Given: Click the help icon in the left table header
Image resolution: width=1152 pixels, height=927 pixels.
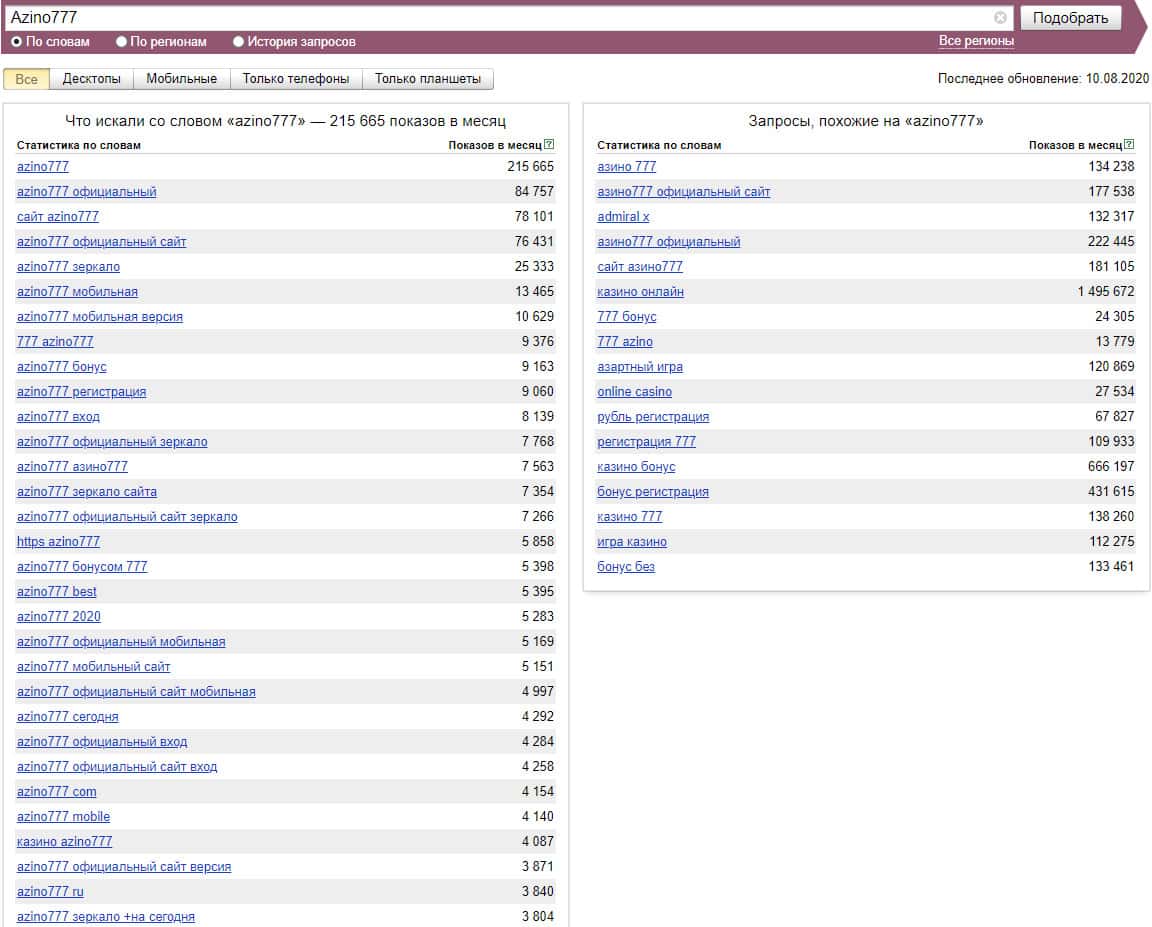Looking at the screenshot, I should [x=549, y=145].
